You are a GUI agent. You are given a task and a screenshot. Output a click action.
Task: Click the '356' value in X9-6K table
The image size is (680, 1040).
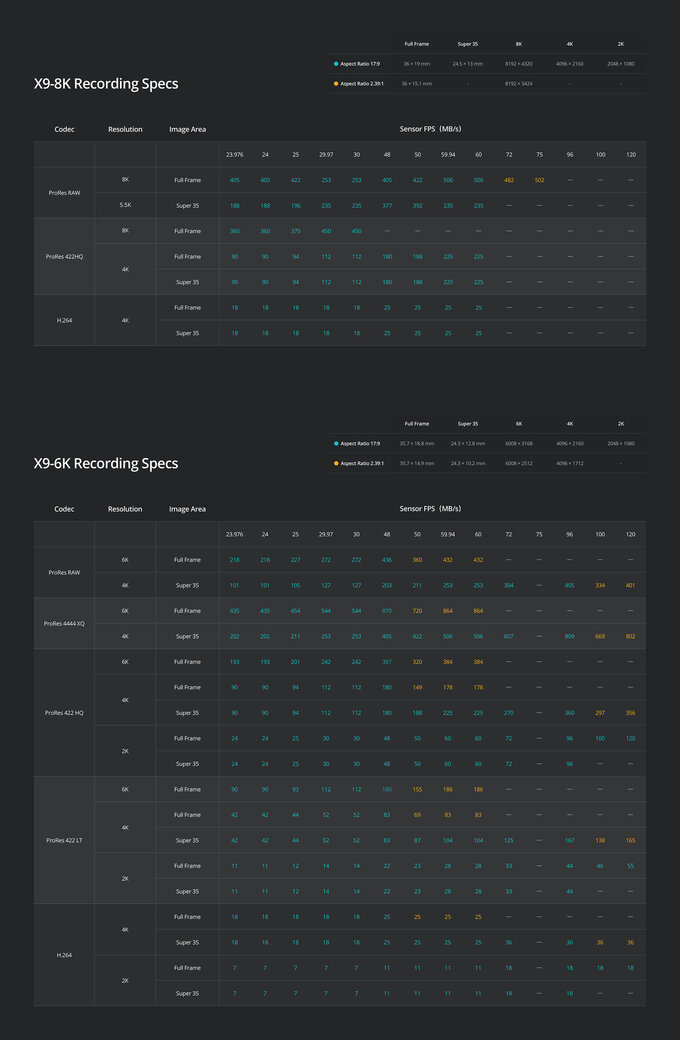(630, 713)
